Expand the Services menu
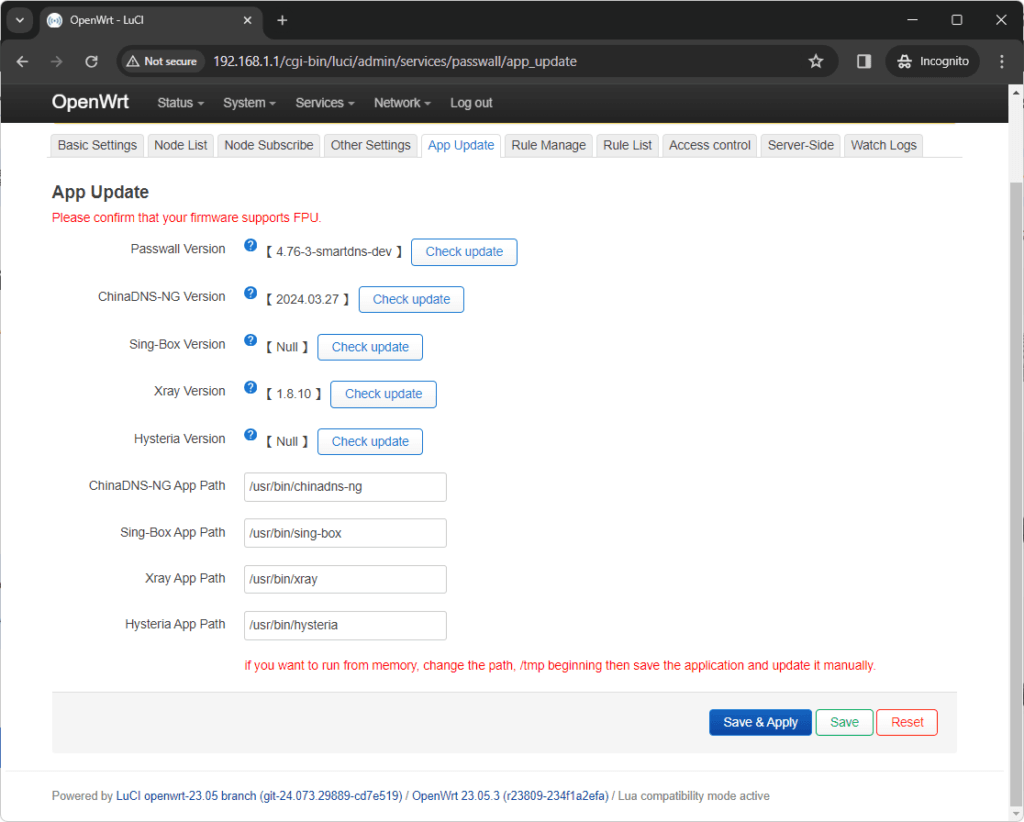 [x=325, y=103]
